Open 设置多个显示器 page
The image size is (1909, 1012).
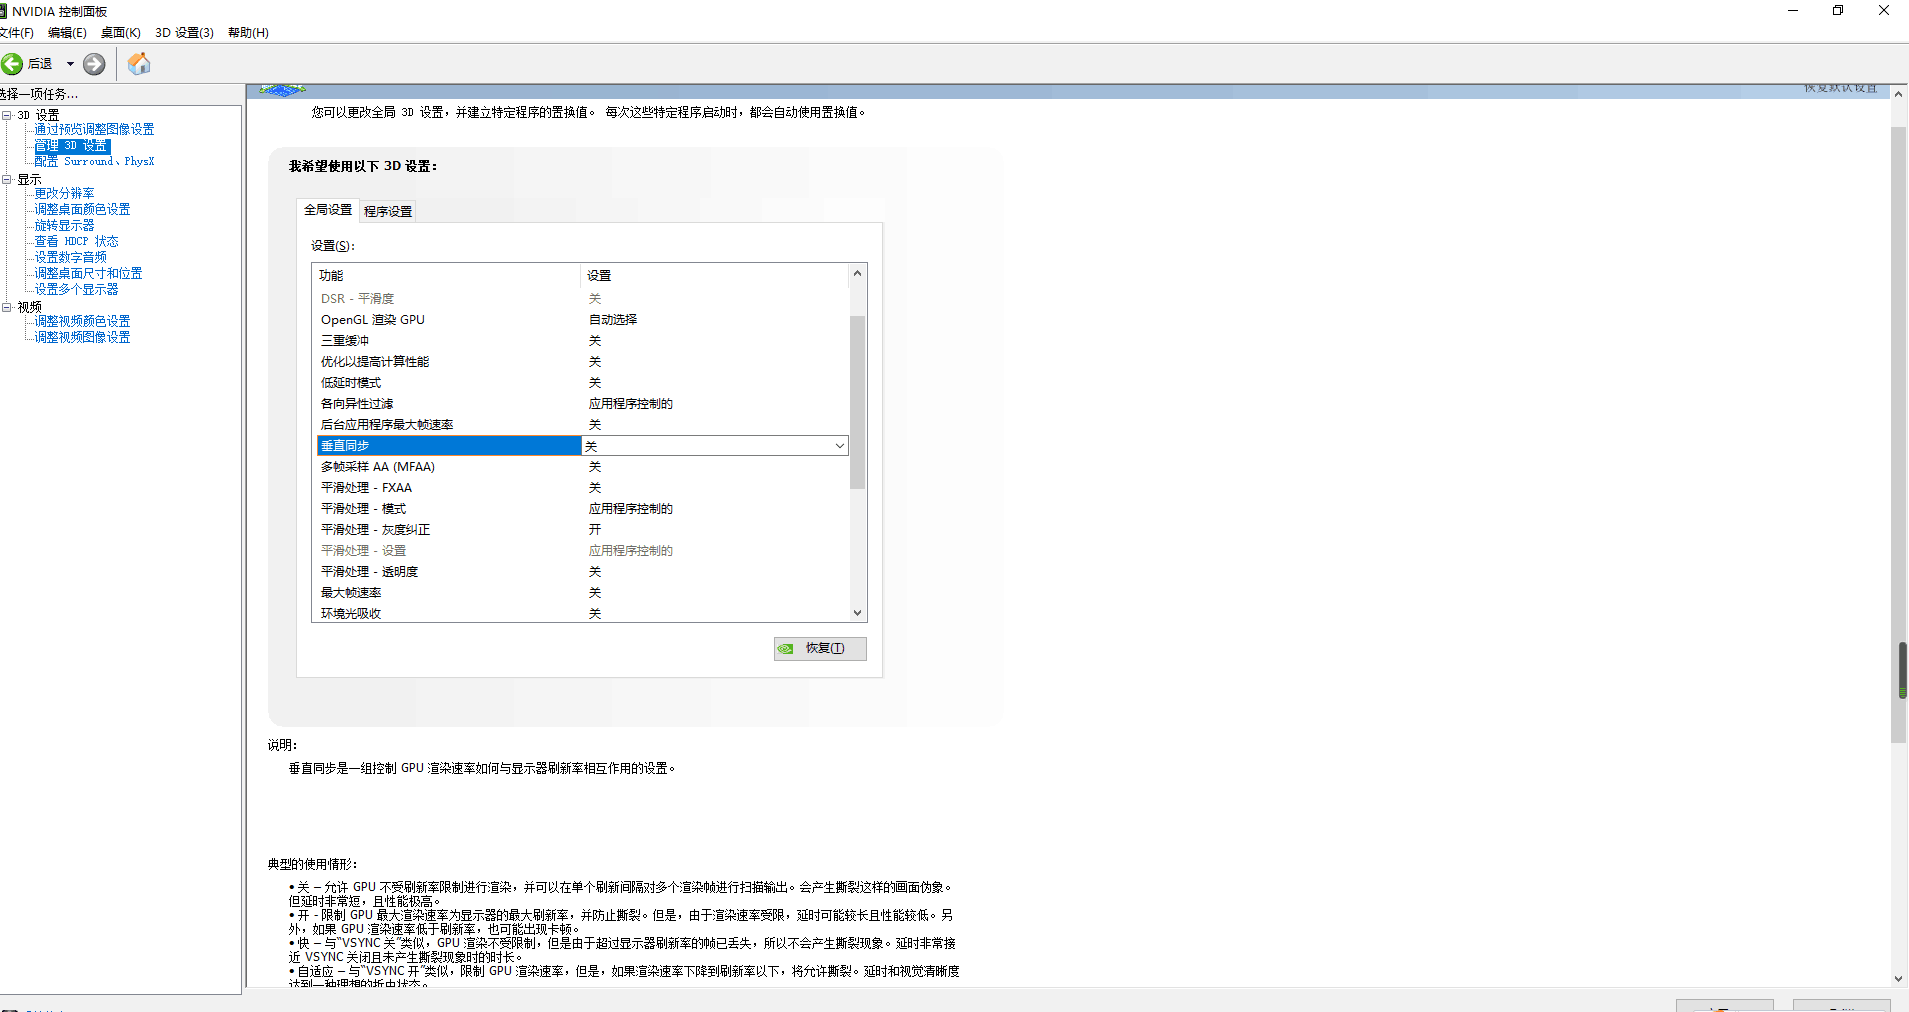tap(76, 290)
